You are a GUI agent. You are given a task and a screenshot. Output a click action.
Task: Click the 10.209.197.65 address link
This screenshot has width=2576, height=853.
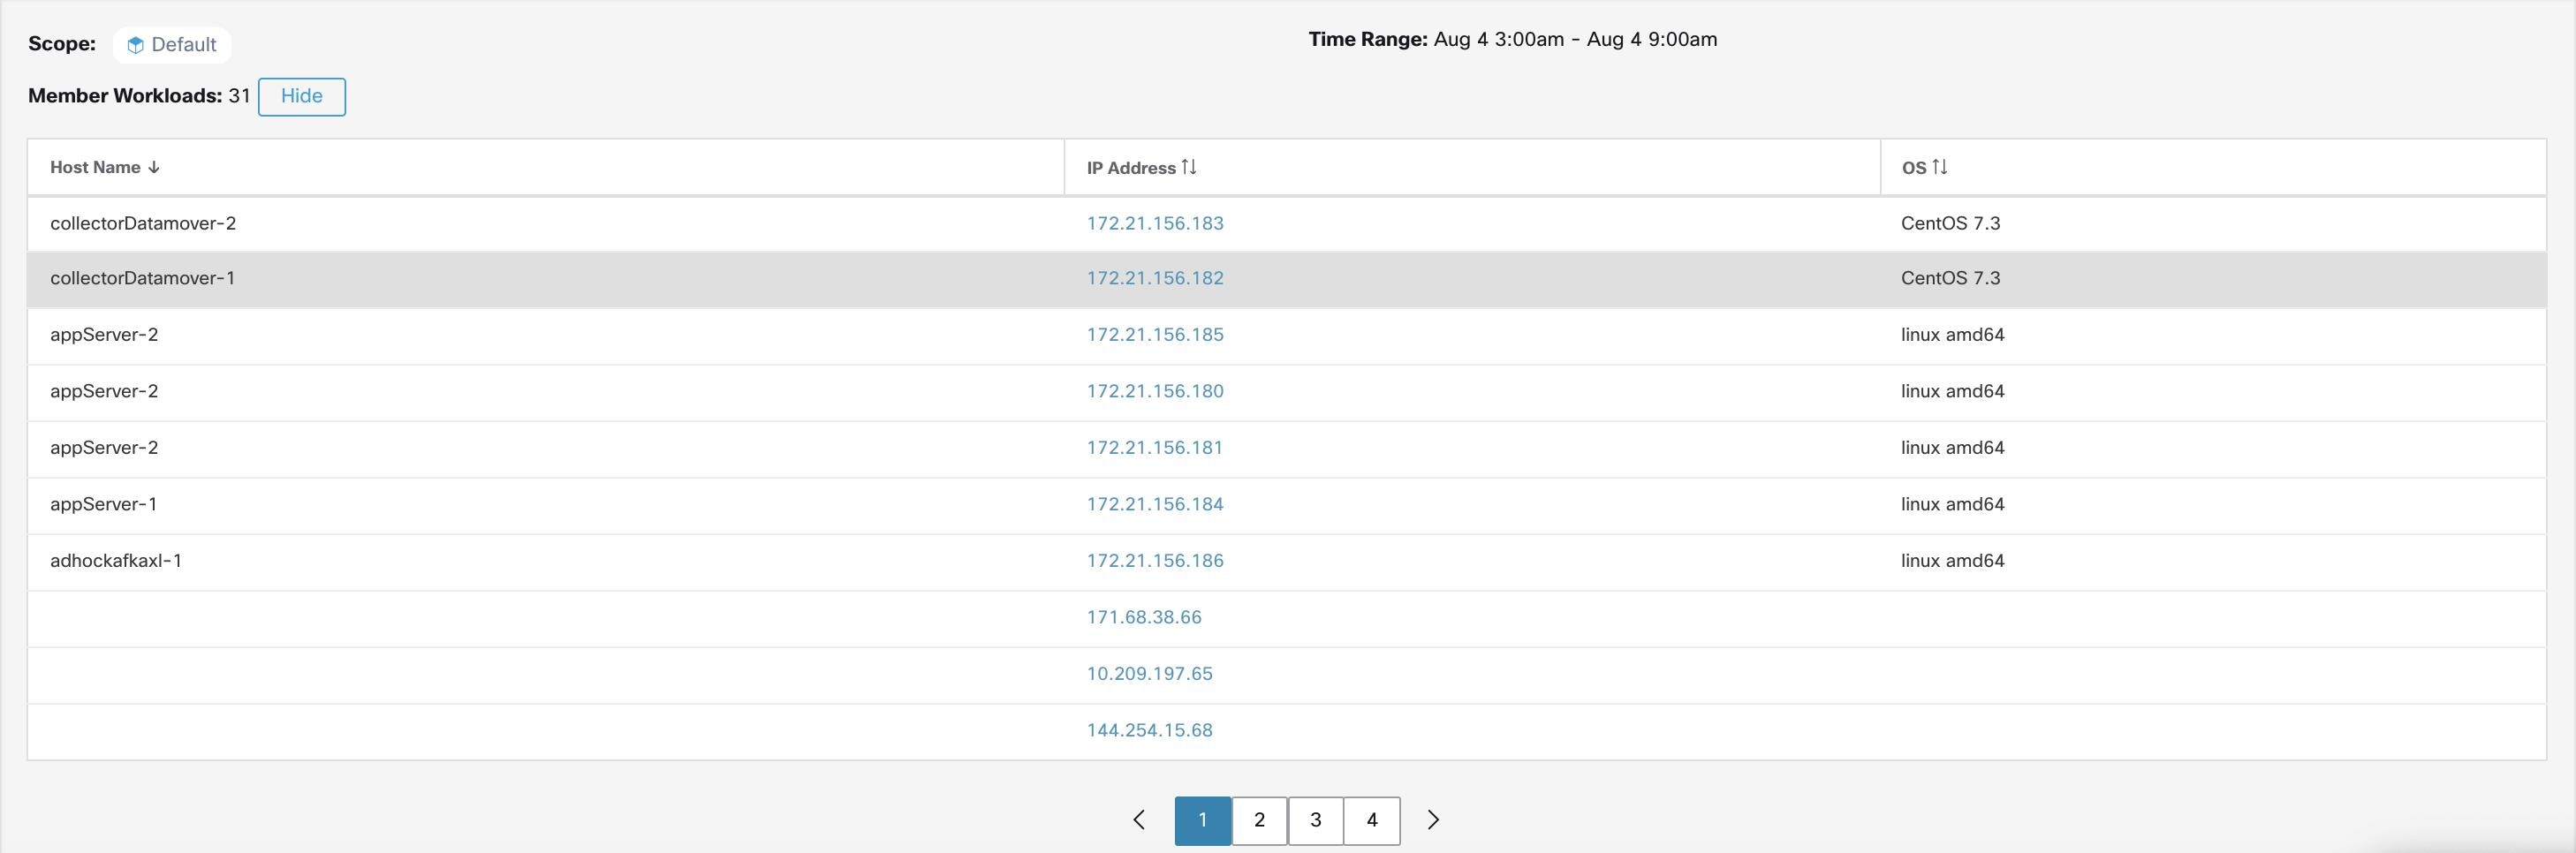point(1149,674)
